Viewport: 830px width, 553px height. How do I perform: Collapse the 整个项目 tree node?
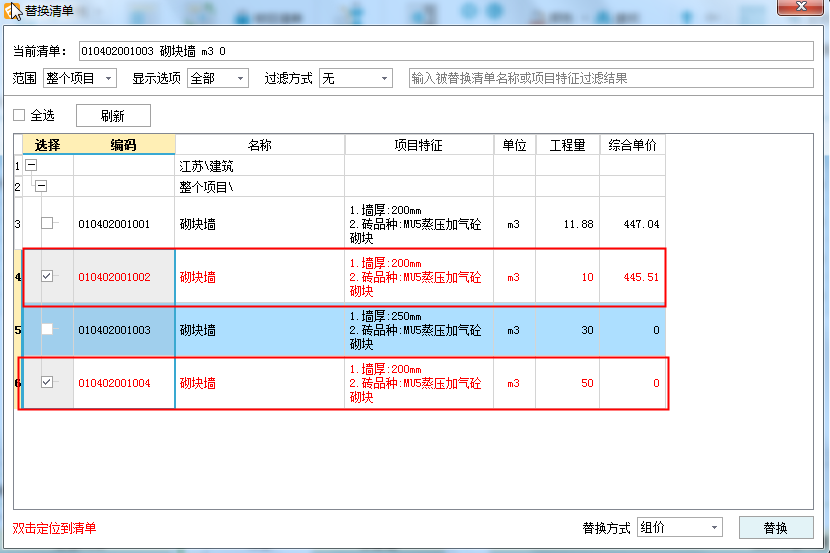coord(41,186)
